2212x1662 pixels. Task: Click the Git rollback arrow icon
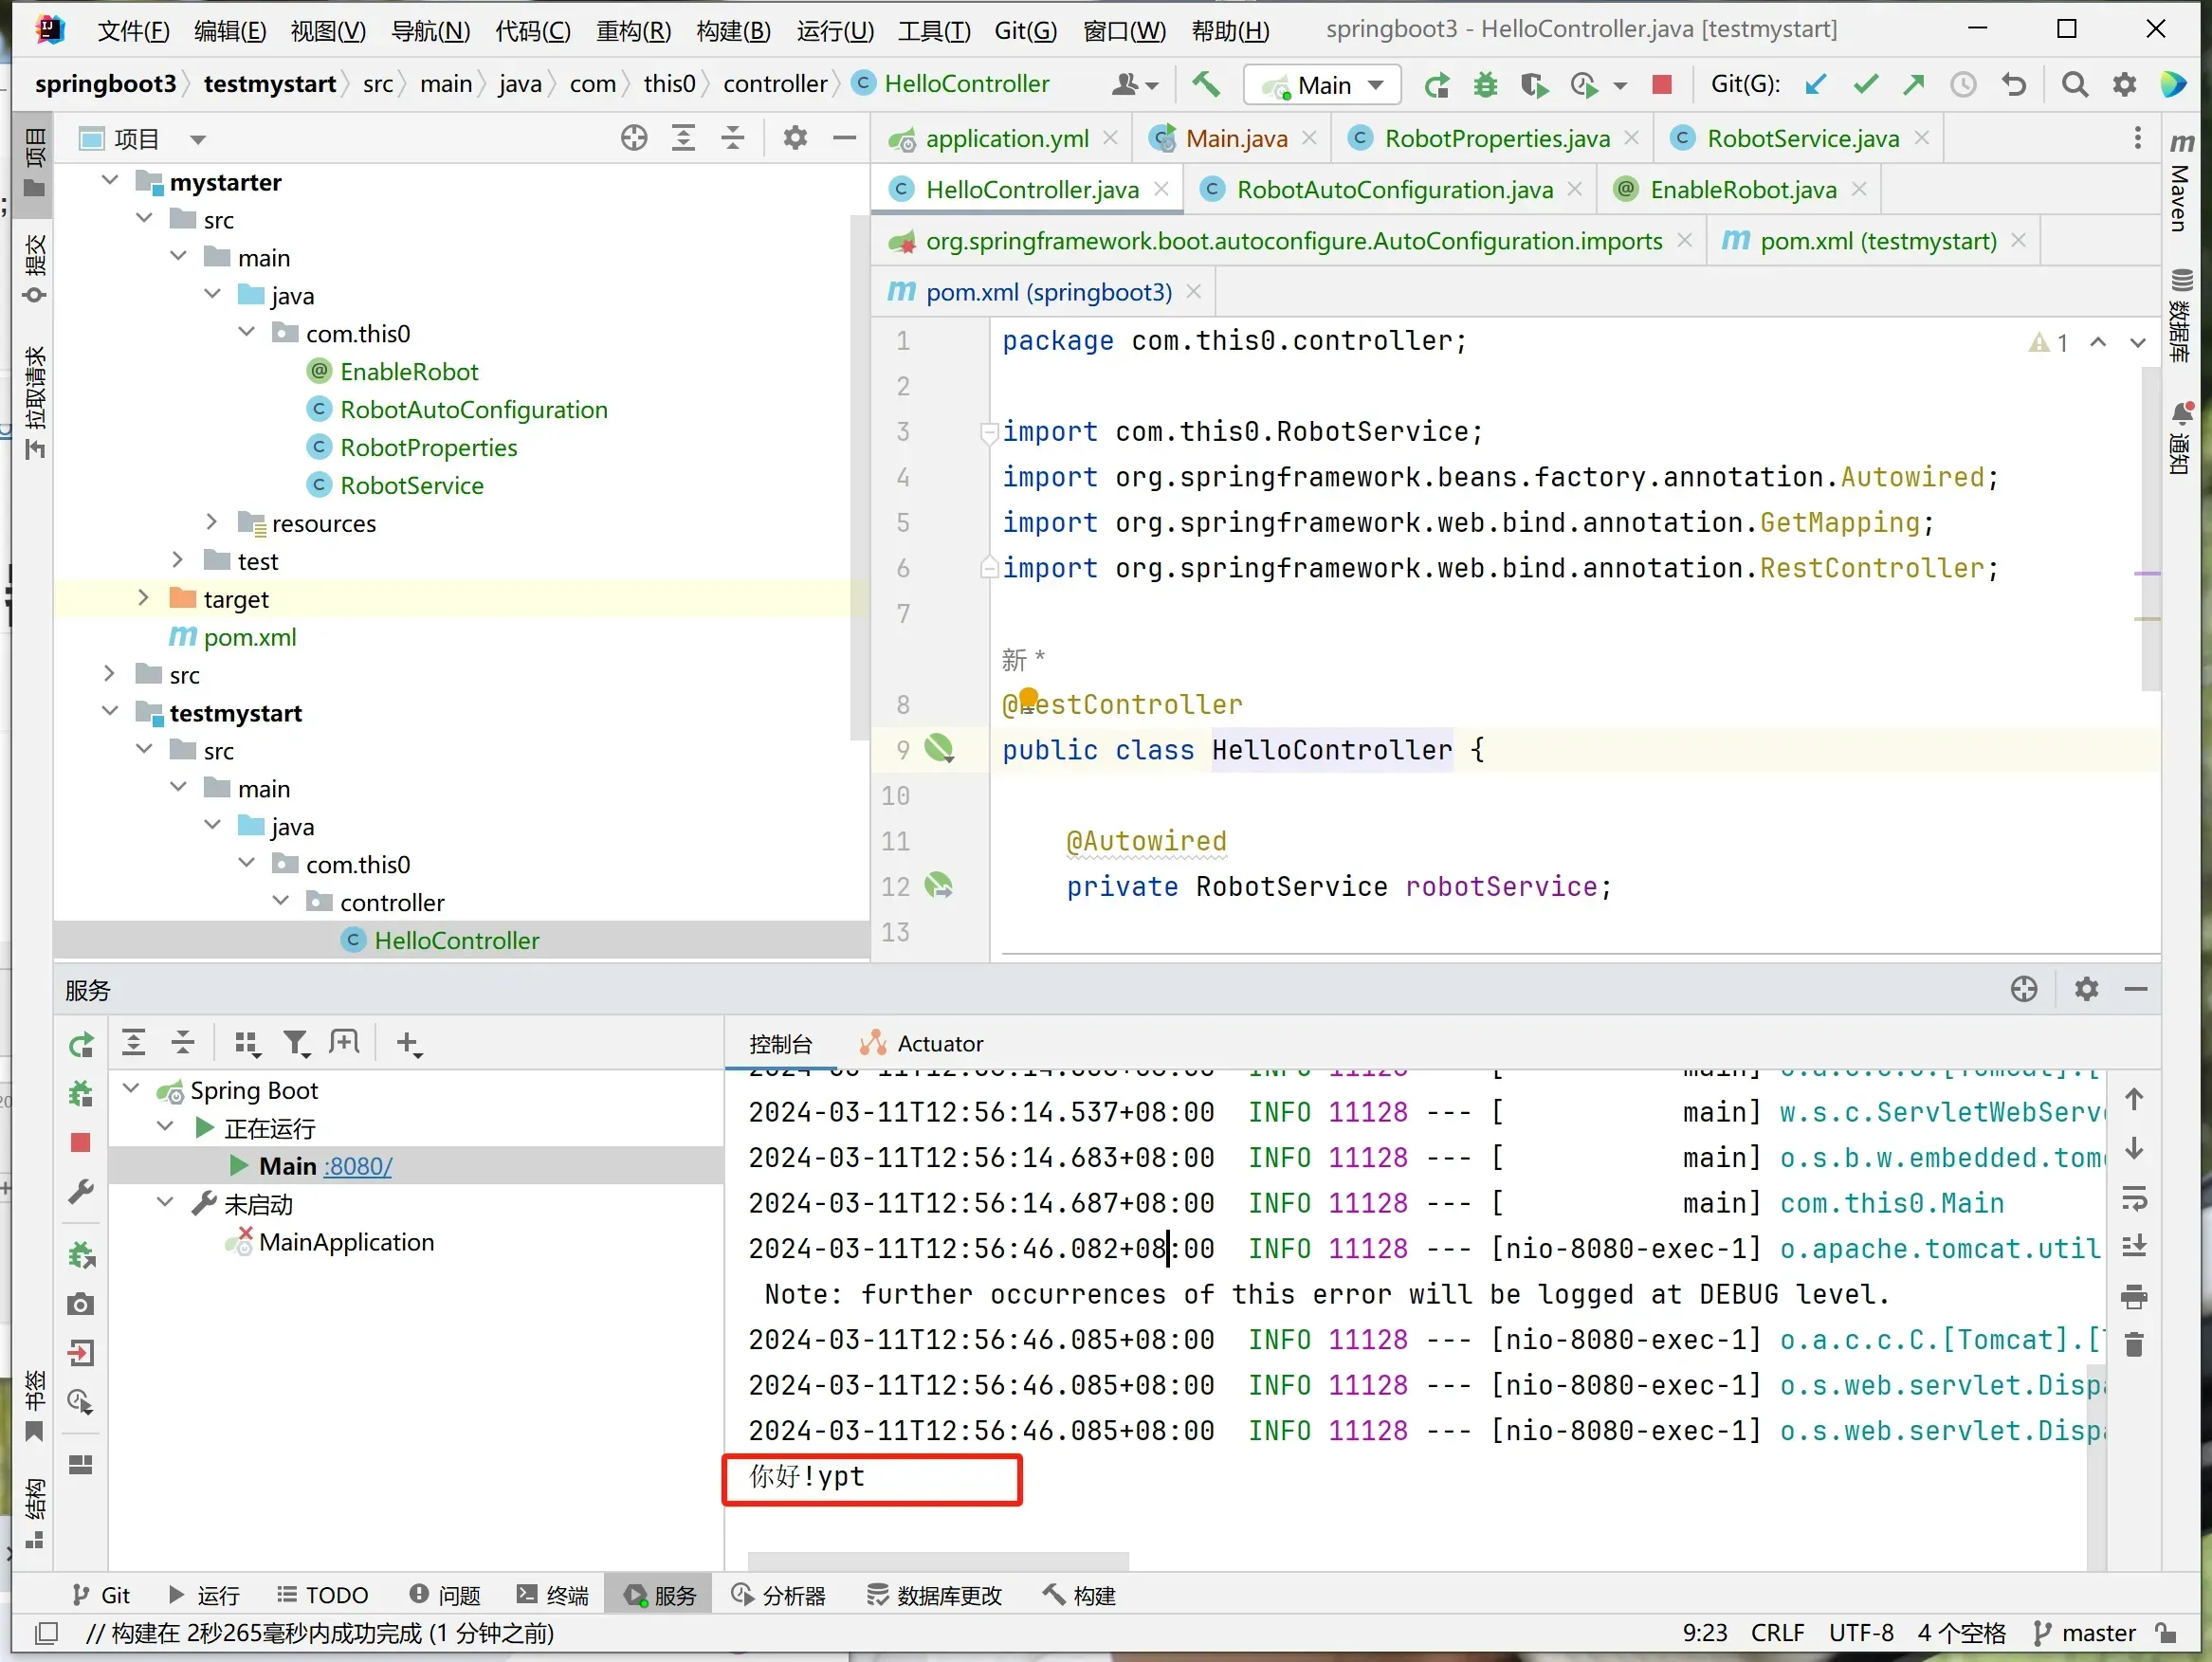(x=2014, y=85)
